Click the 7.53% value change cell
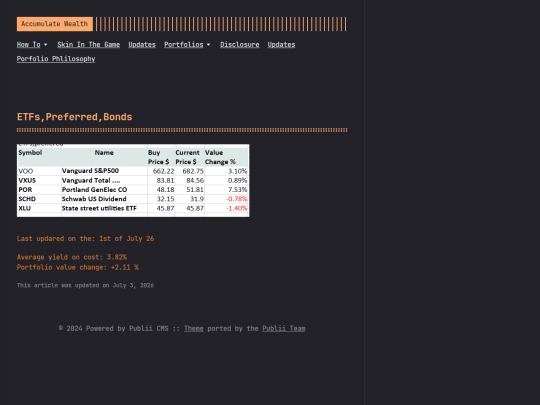Image resolution: width=540 pixels, height=405 pixels. coord(237,190)
